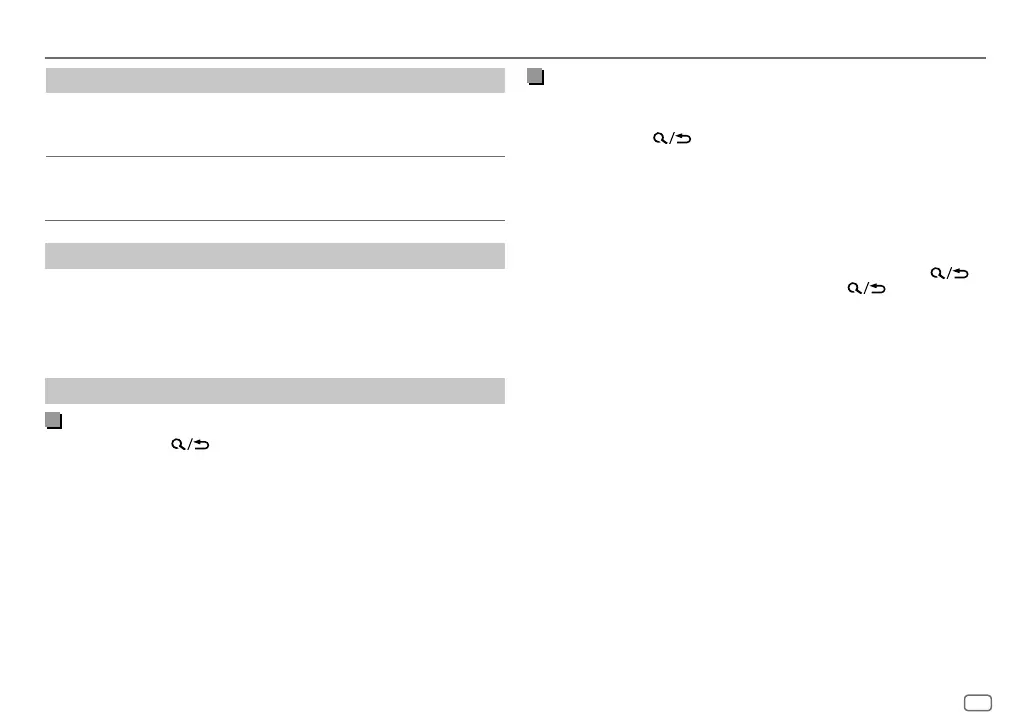Select the topmost gray header bar
The height and width of the screenshot is (726, 1032).
click(x=275, y=80)
